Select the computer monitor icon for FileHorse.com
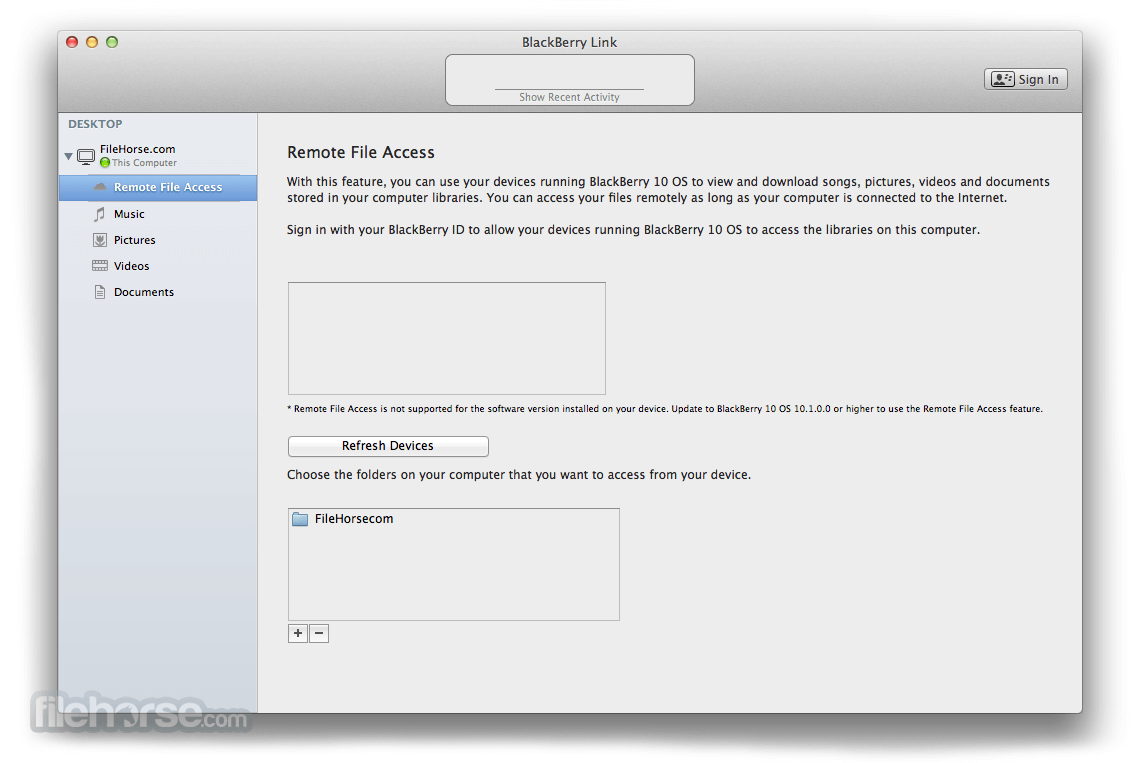The width and height of the screenshot is (1141, 763). click(x=86, y=156)
